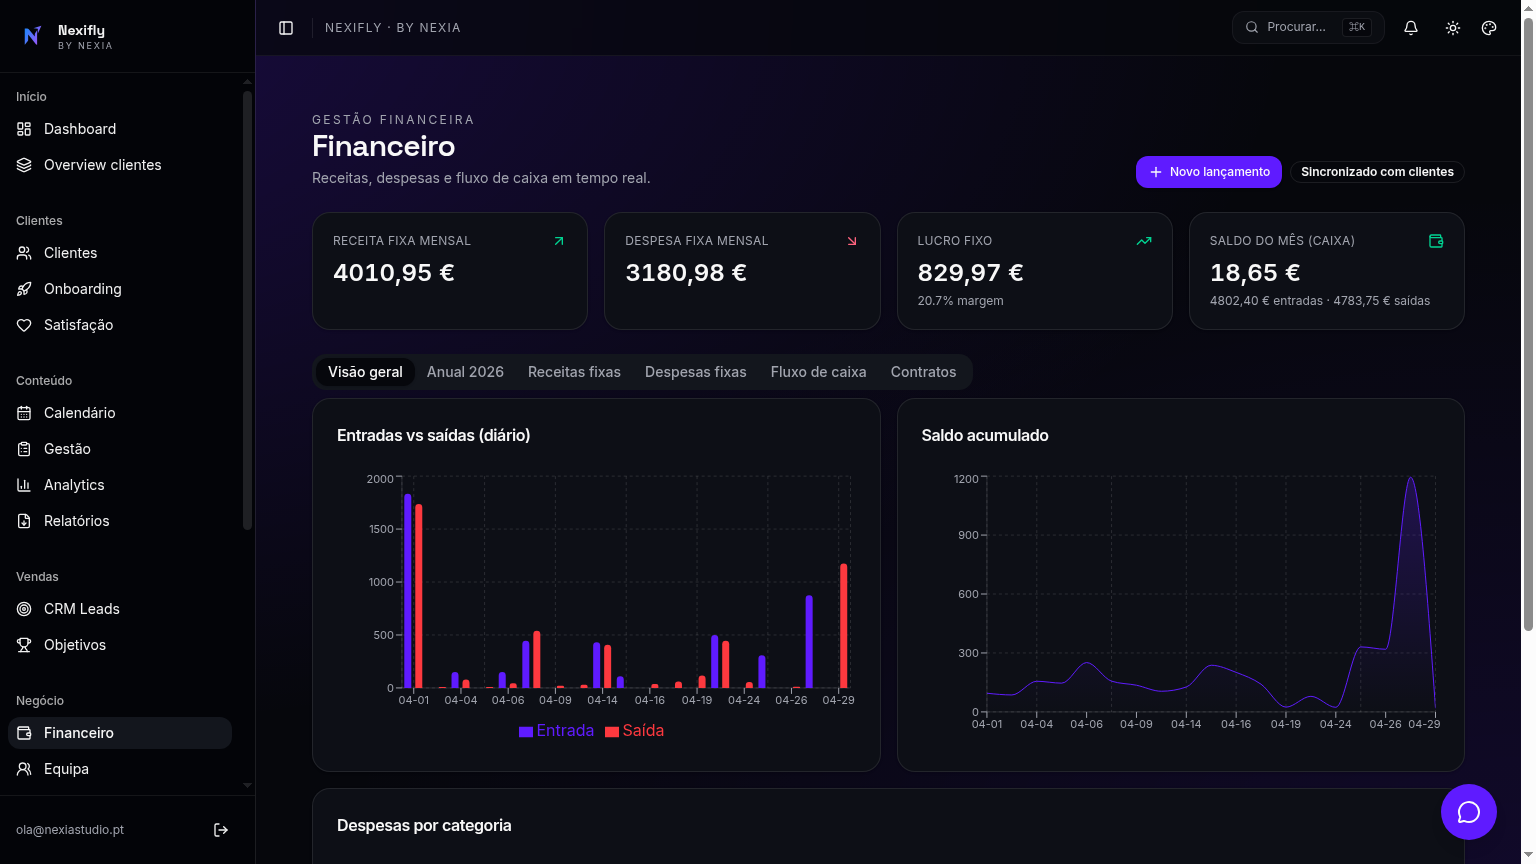
Task: Click the Satisfação heart icon
Action: (24, 325)
